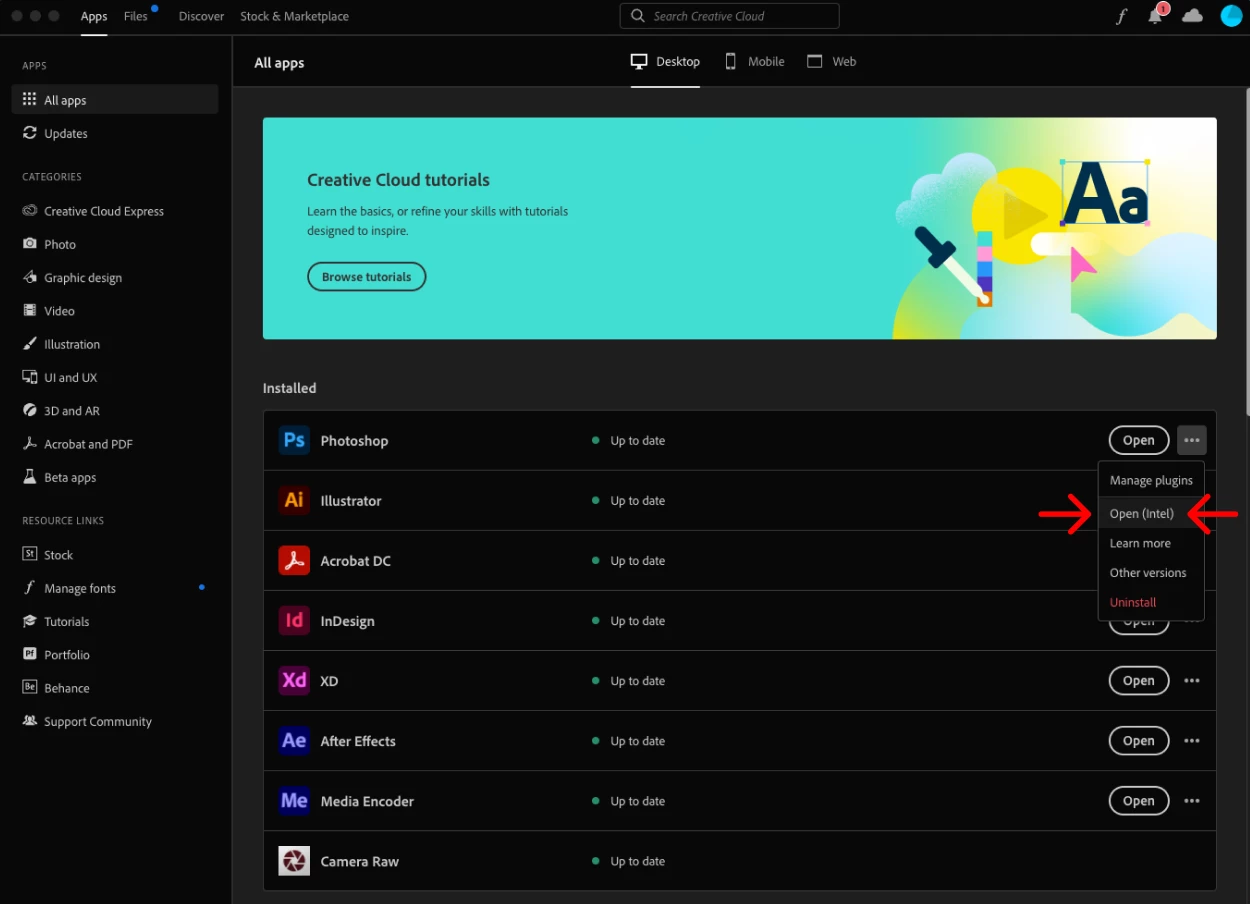
Task: Go to Stock & Marketplace tab
Action: pyautogui.click(x=294, y=16)
